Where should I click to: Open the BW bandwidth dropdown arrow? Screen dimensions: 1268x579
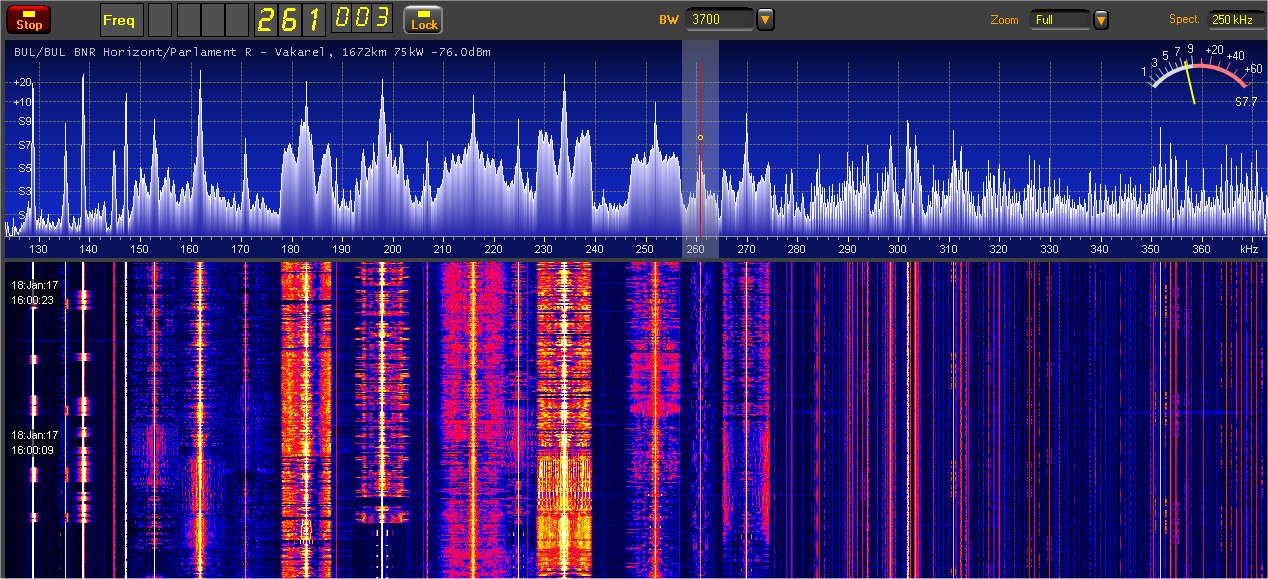coord(765,19)
